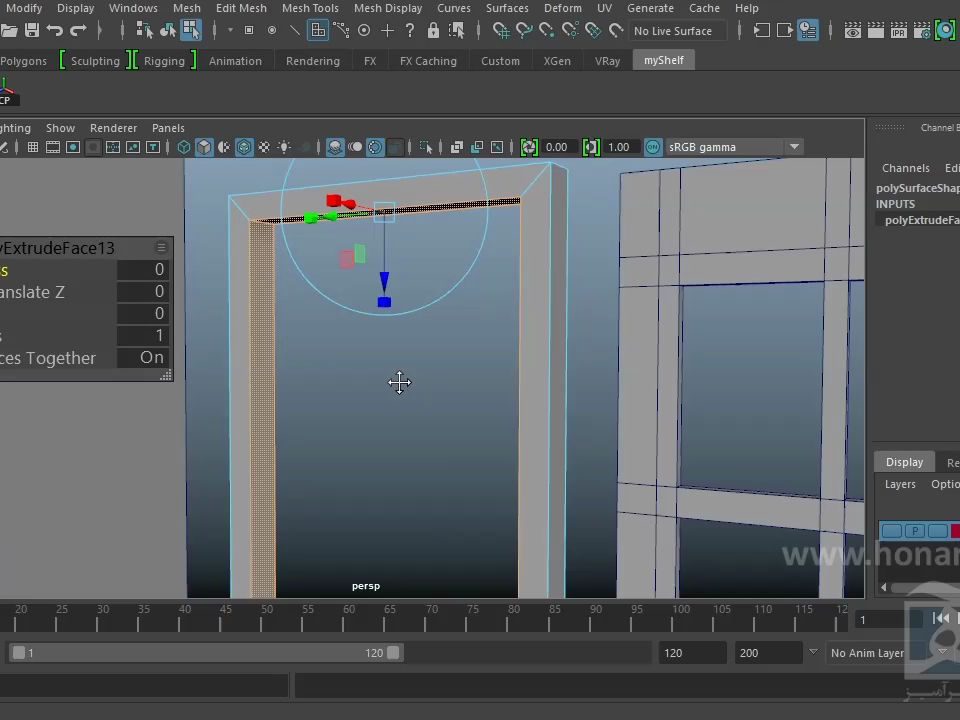Toggle use all lights bulb icon
The image size is (960, 720).
[284, 147]
